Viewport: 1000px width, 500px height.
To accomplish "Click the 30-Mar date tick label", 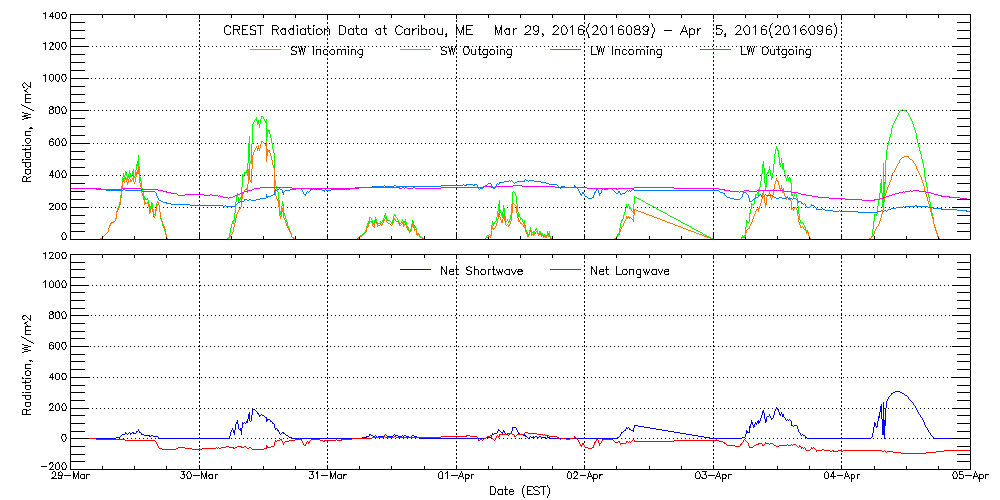I will tap(200, 477).
